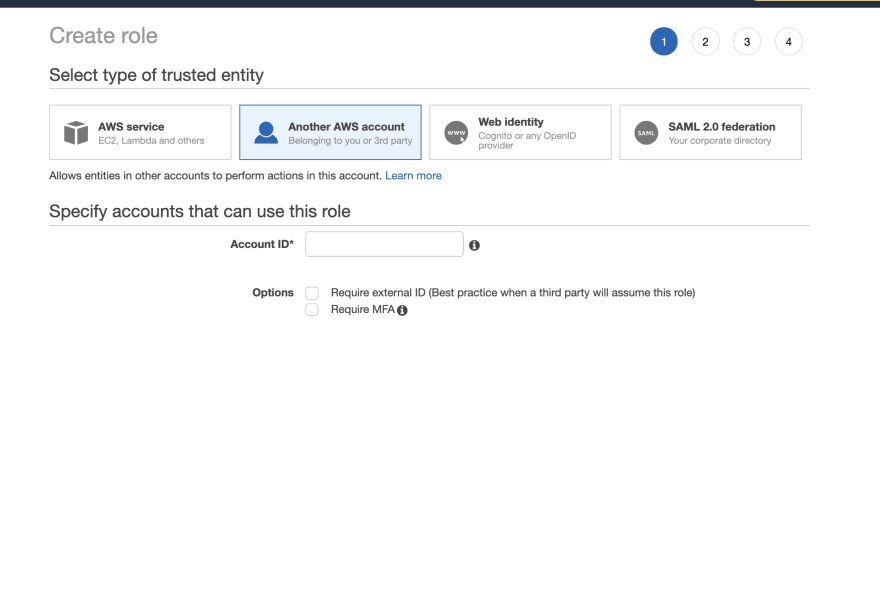Click the info icon next to Require MFA
This screenshot has width=880, height=612.
tap(402, 310)
